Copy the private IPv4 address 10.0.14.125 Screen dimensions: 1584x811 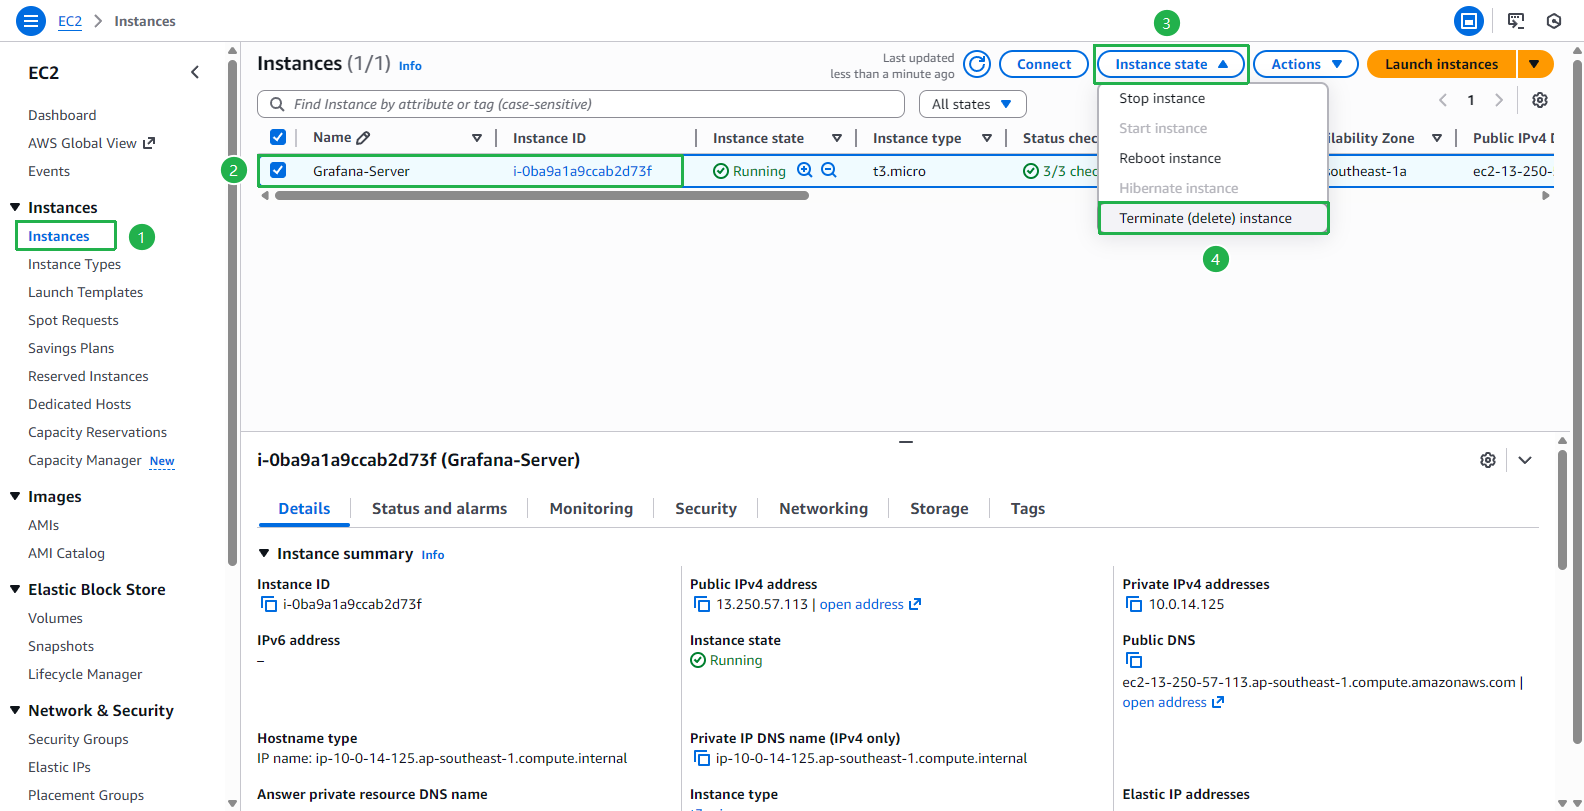pyautogui.click(x=1134, y=604)
